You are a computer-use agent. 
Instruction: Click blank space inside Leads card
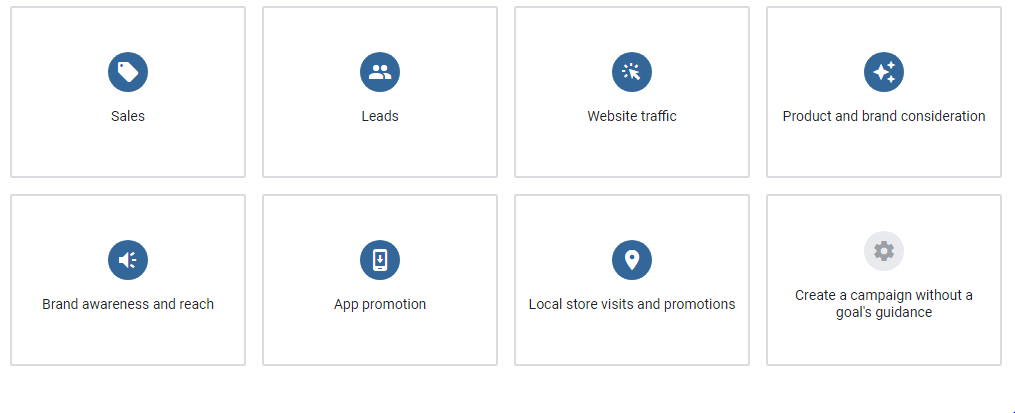(x=310, y=150)
